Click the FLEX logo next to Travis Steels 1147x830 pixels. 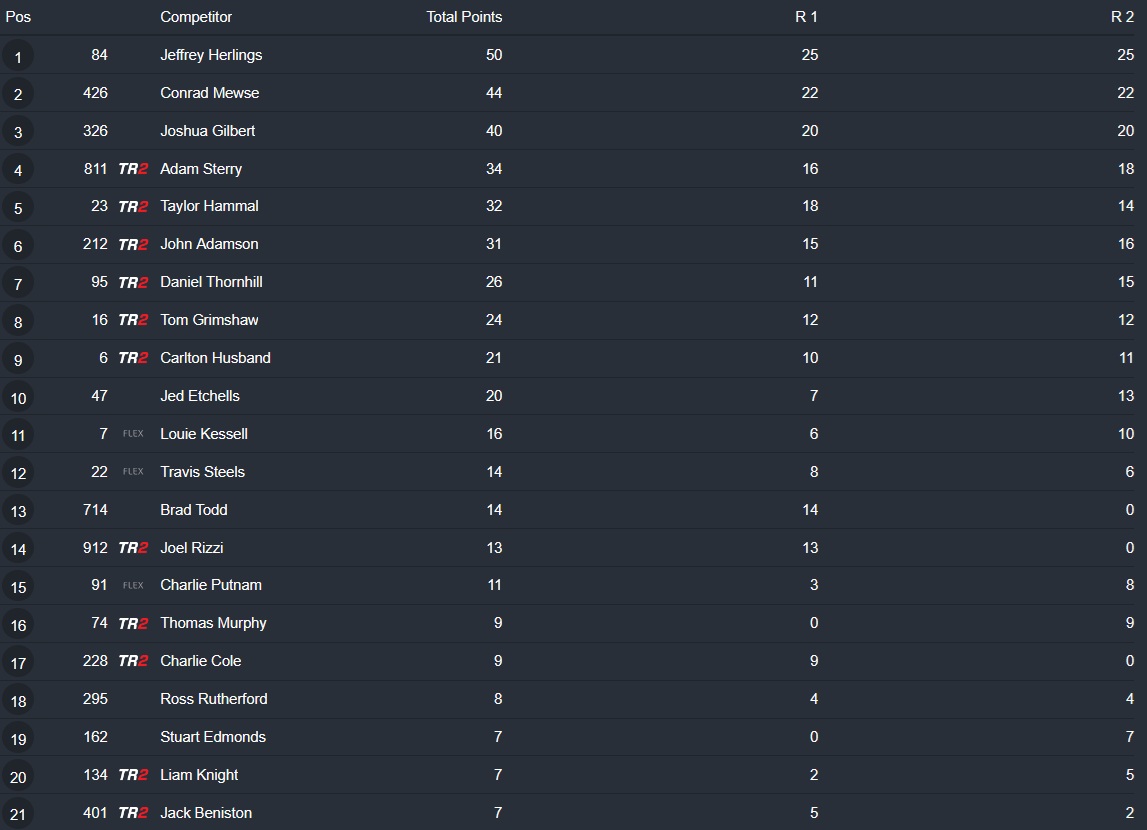(133, 472)
